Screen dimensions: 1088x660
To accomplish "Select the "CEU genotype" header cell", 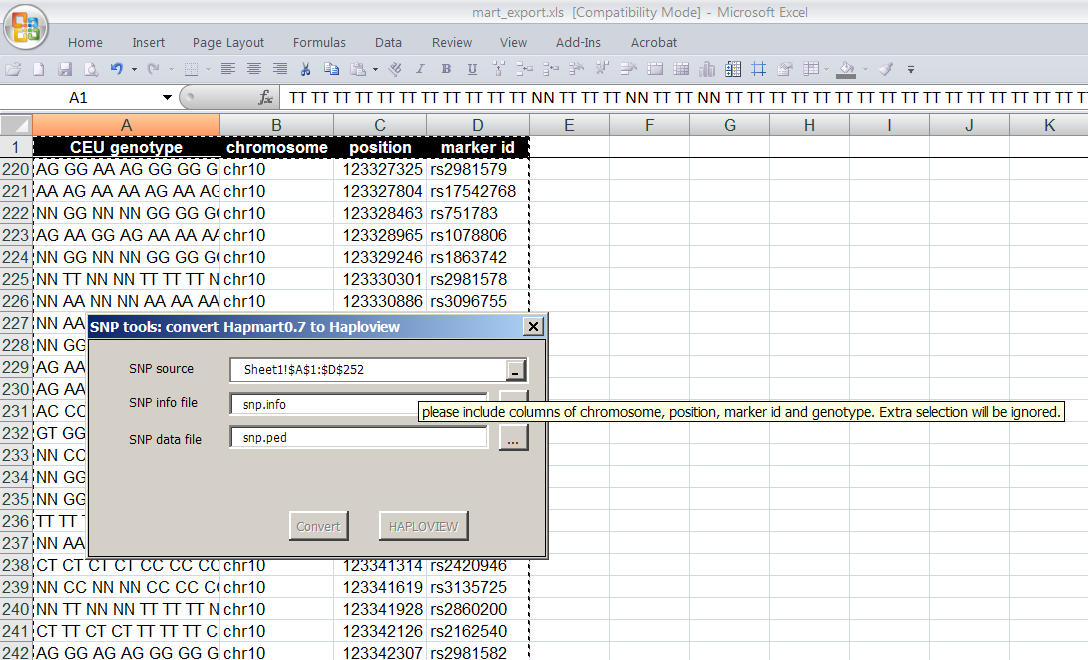I will (126, 147).
